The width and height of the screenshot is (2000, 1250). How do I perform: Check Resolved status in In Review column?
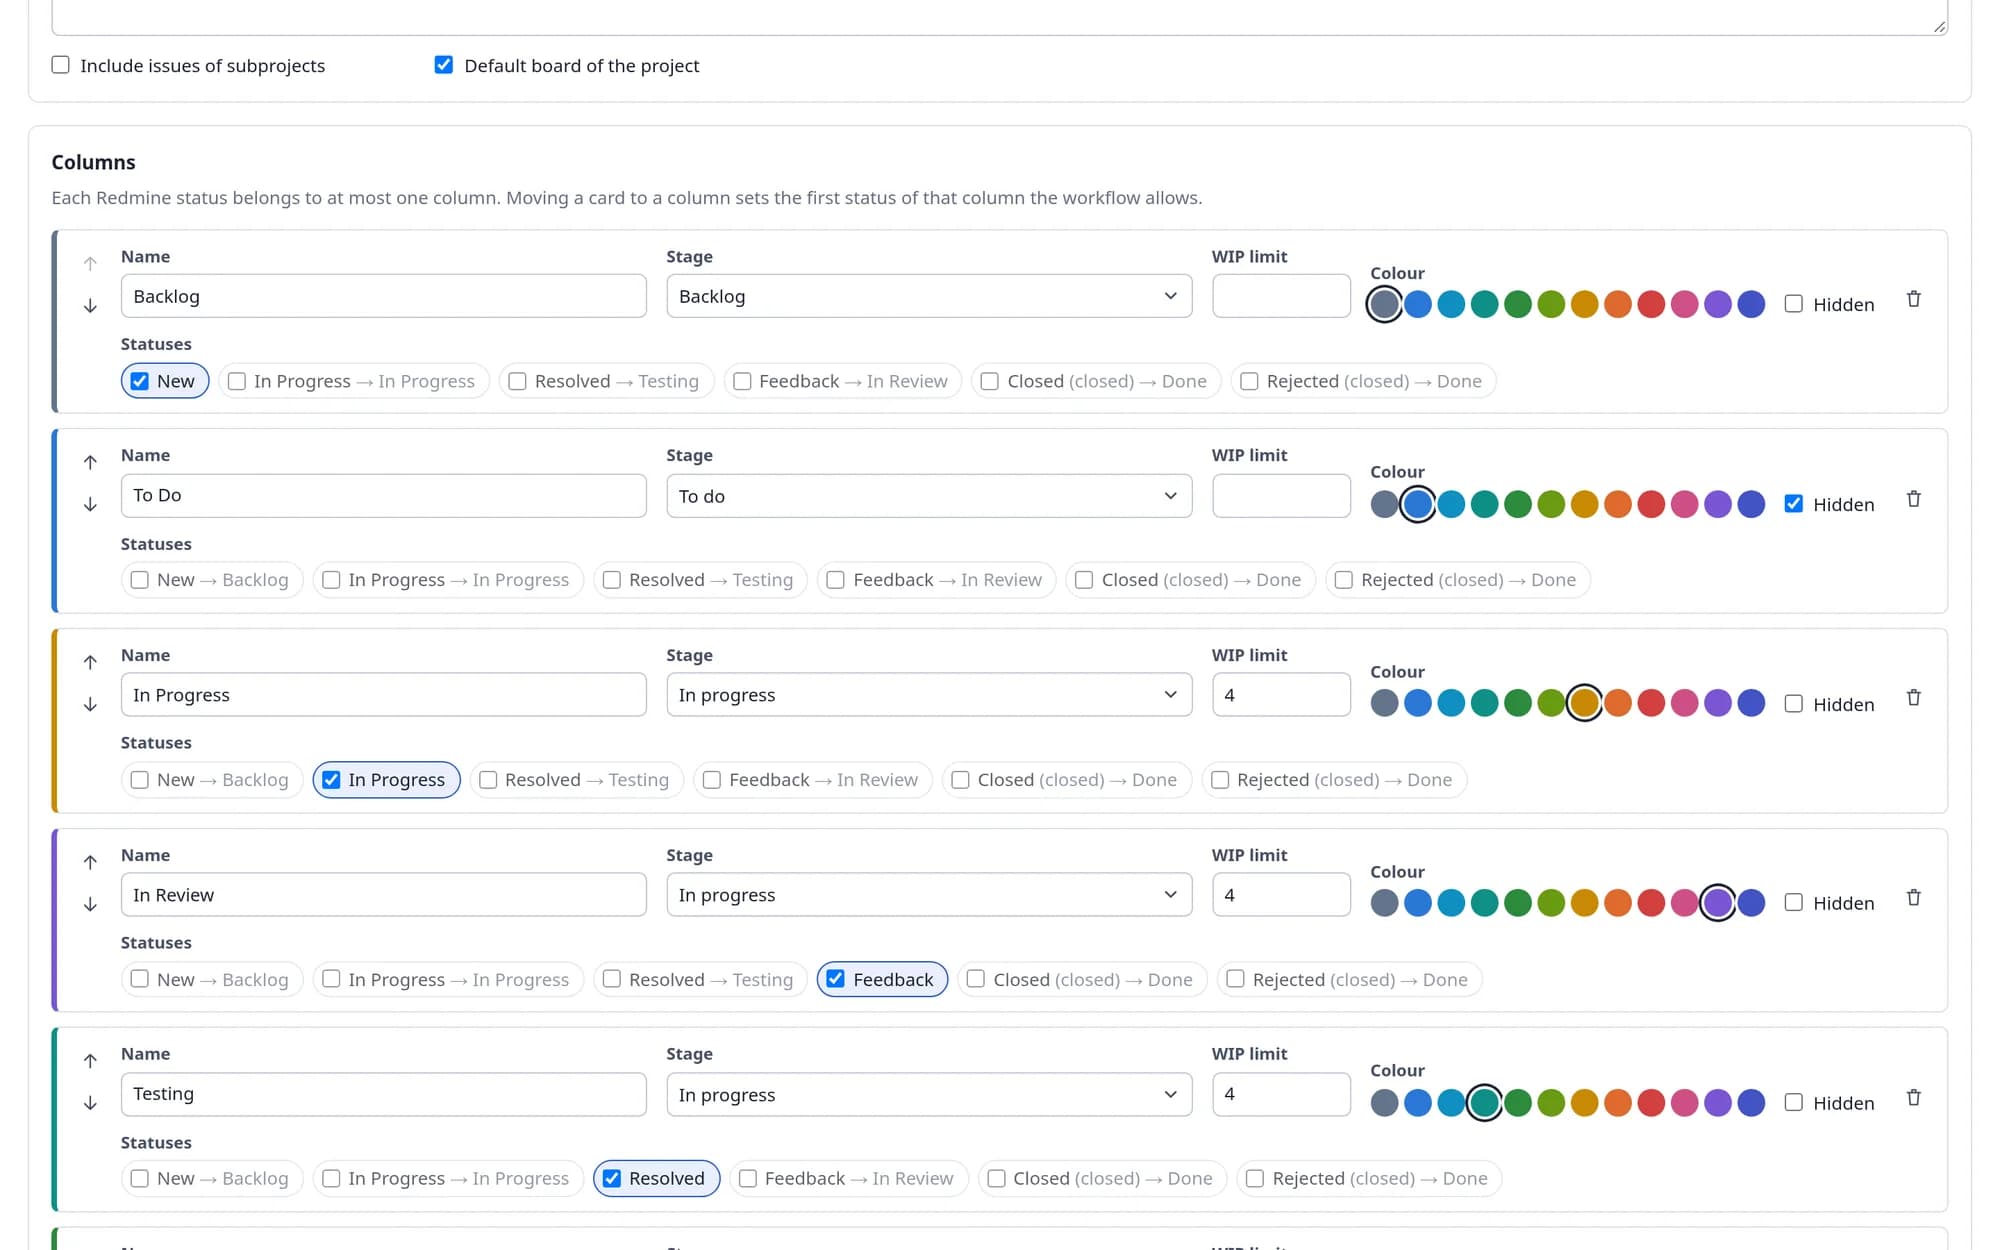612,979
